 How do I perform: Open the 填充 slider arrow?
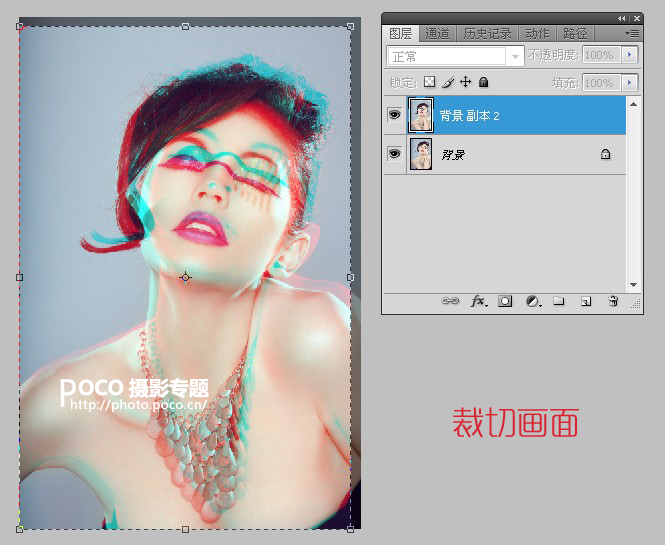click(x=630, y=83)
